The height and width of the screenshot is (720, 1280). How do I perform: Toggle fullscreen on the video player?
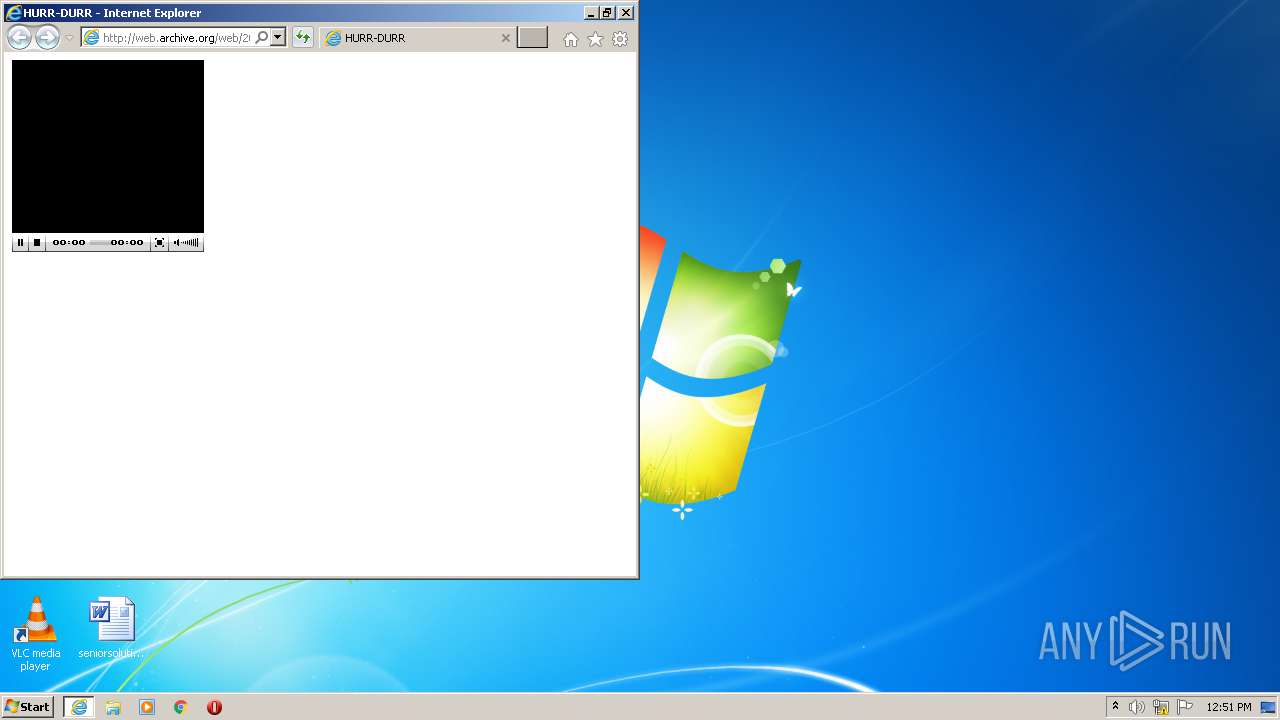(159, 242)
